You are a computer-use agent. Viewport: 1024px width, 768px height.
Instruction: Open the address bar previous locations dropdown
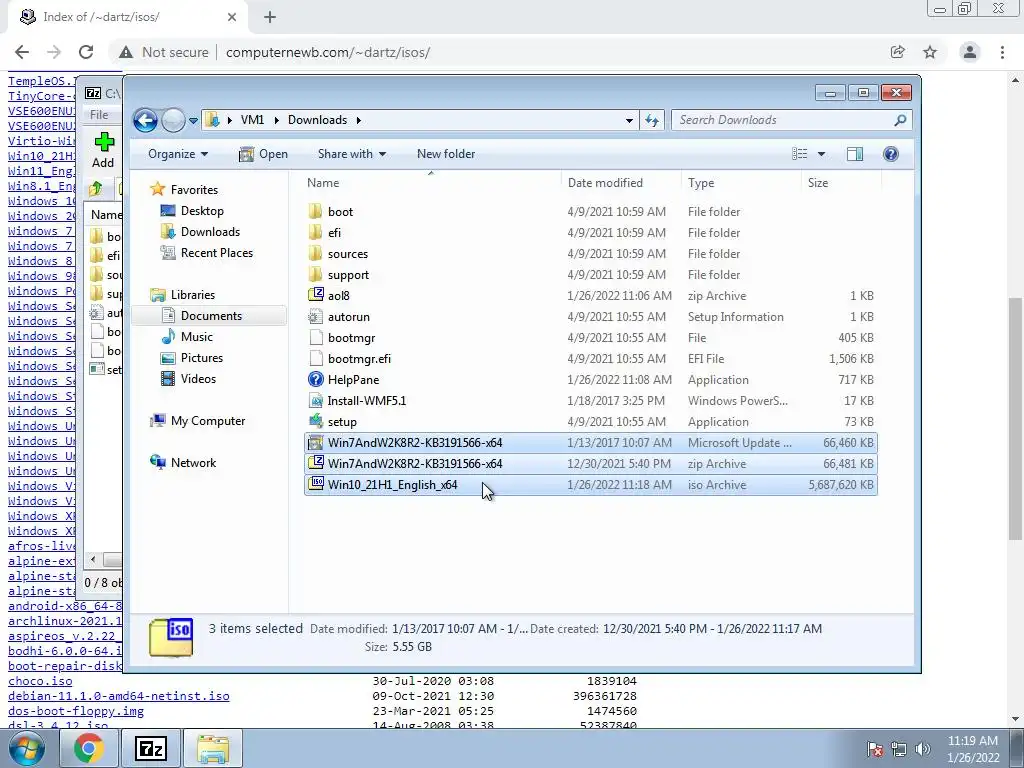click(x=629, y=121)
